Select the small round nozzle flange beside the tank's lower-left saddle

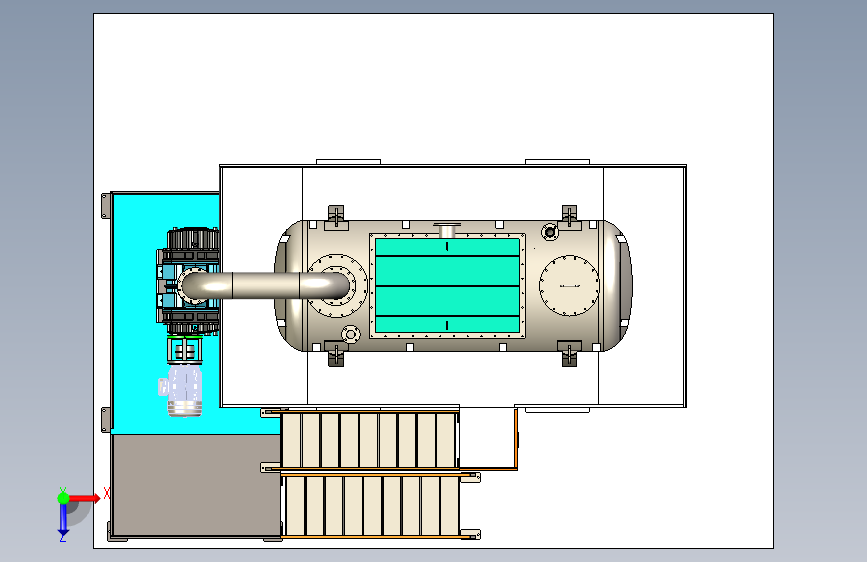[x=351, y=334]
